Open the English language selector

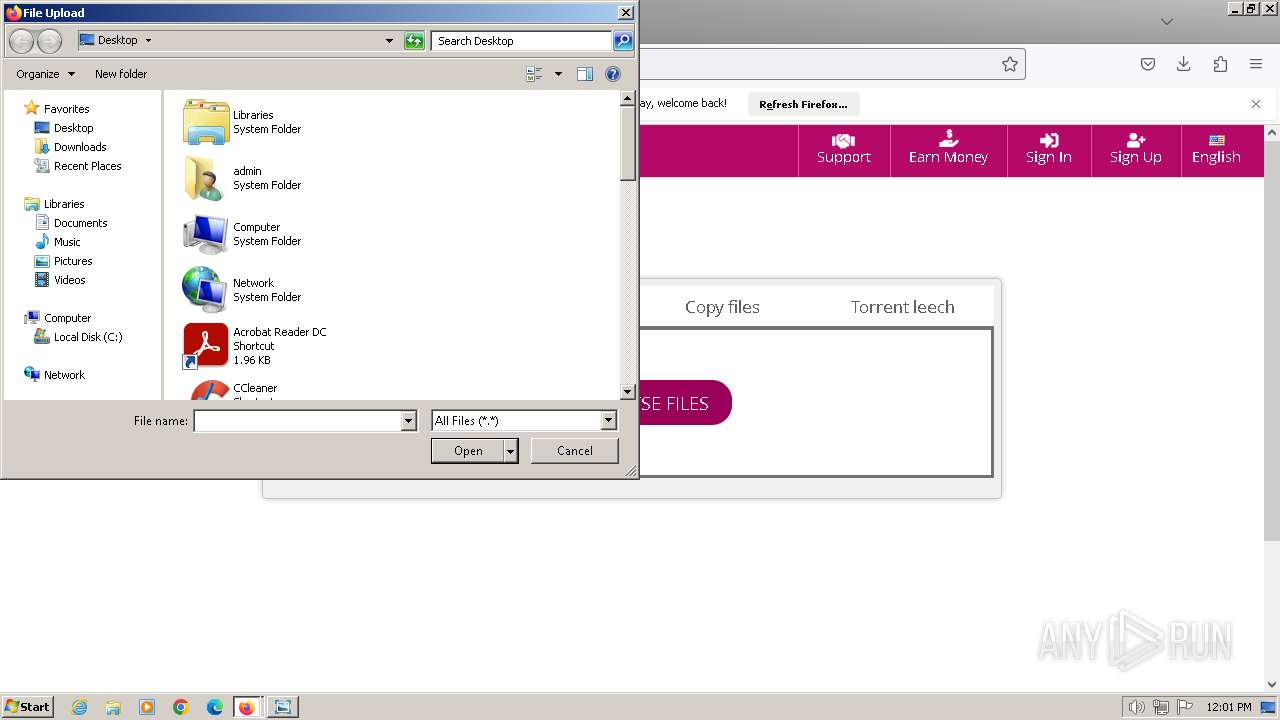point(1216,149)
